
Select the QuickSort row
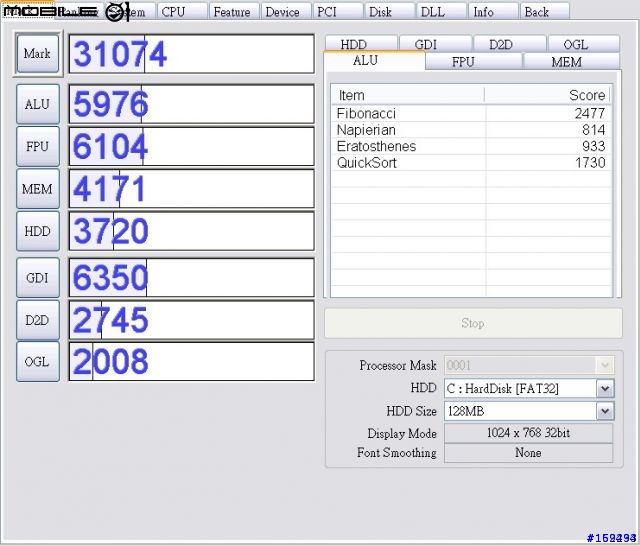[471, 163]
